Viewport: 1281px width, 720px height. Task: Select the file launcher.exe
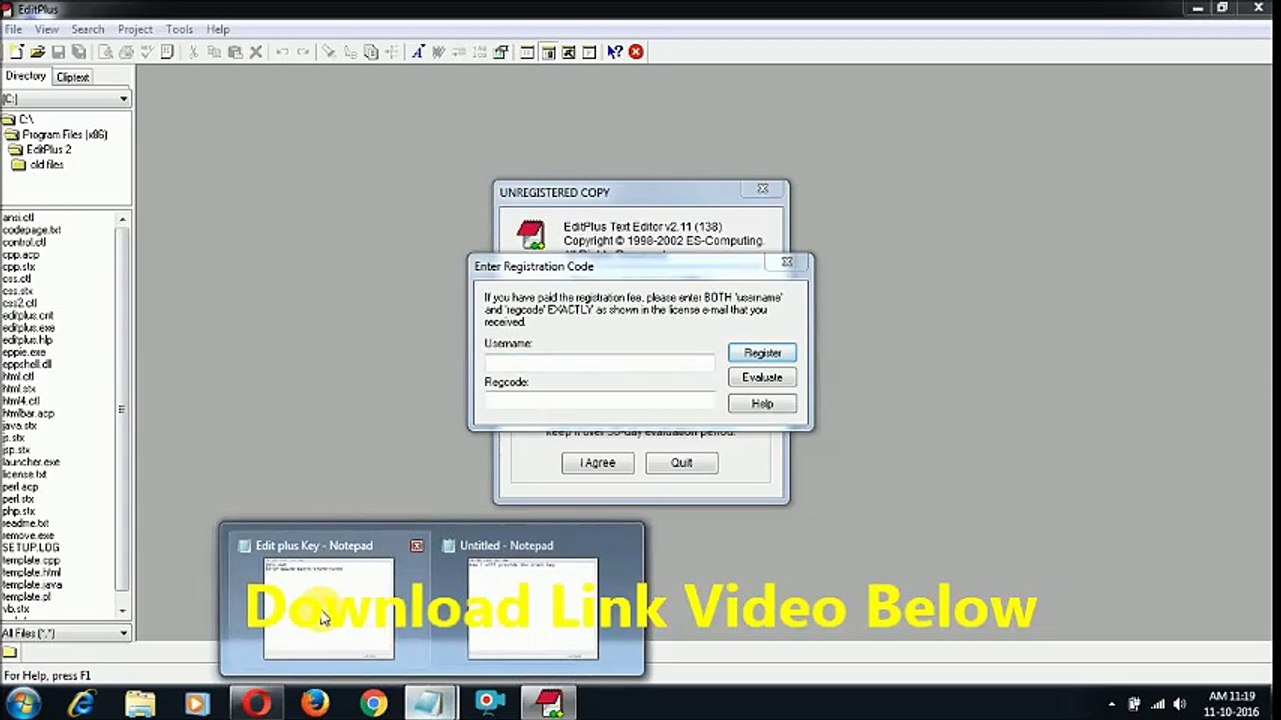(31, 462)
